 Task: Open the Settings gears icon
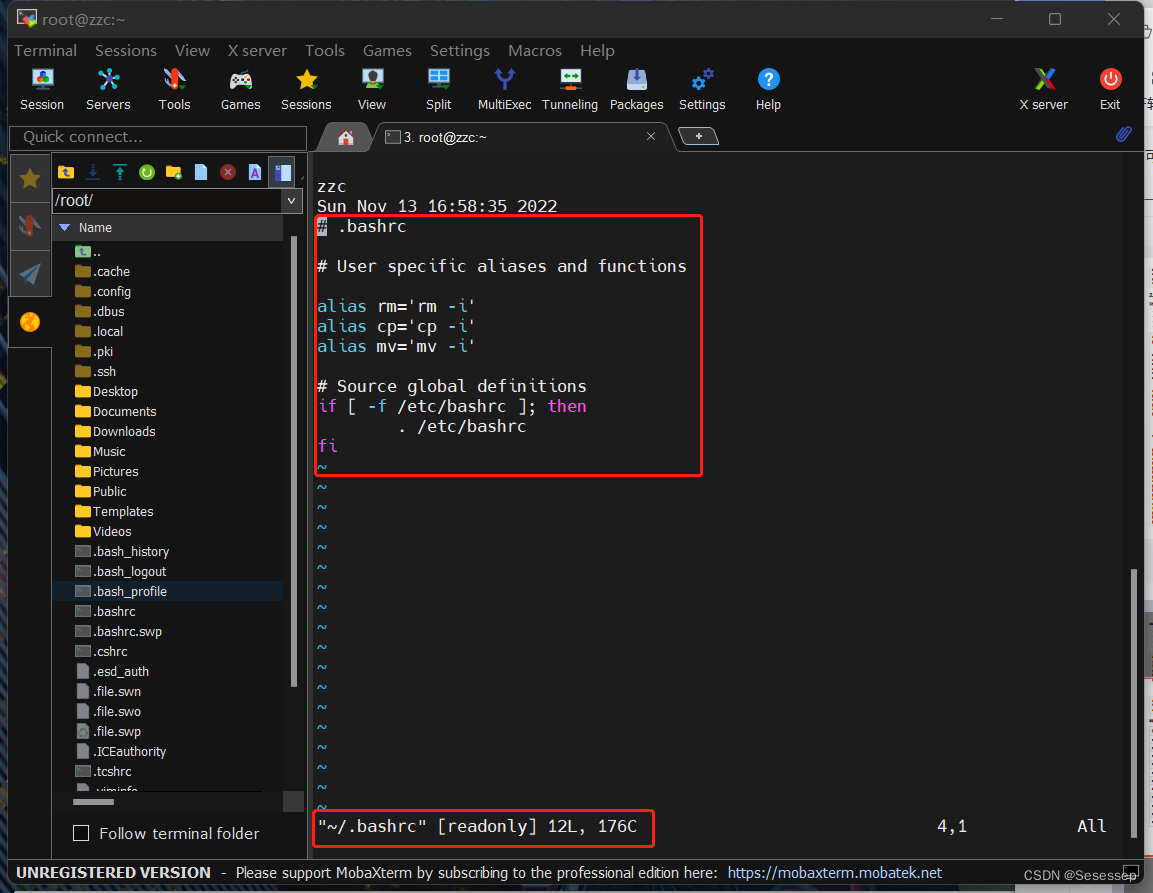click(702, 88)
